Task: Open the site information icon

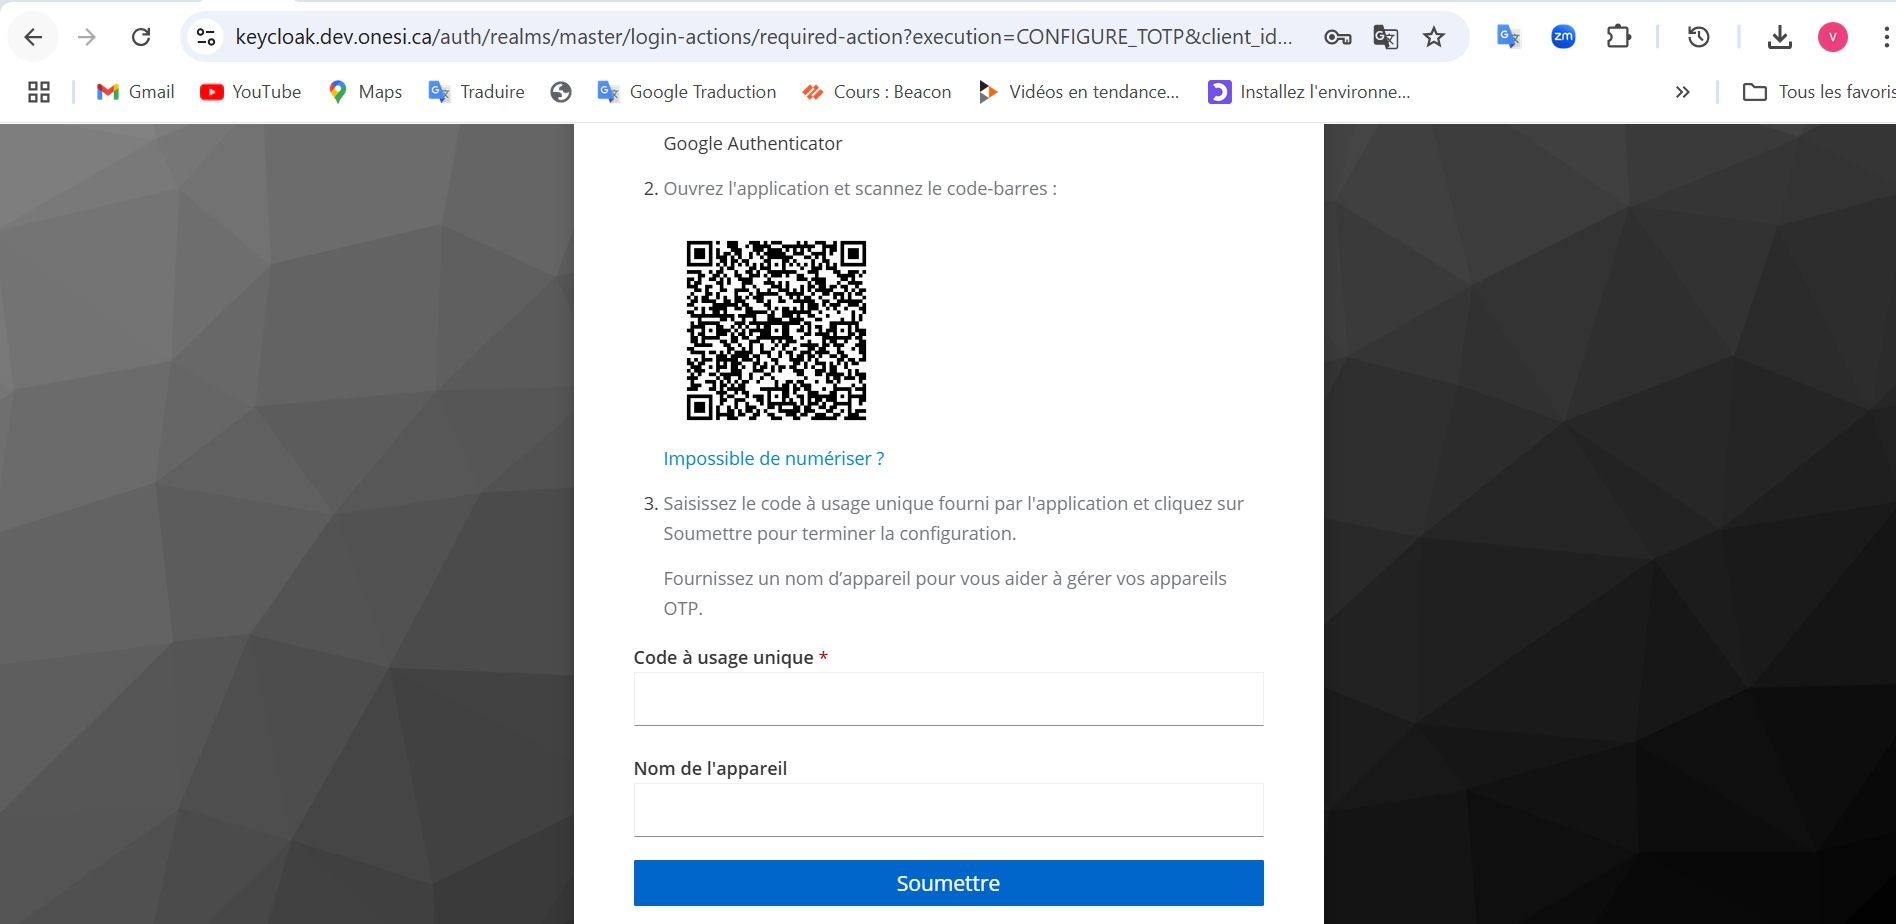Action: coord(206,37)
